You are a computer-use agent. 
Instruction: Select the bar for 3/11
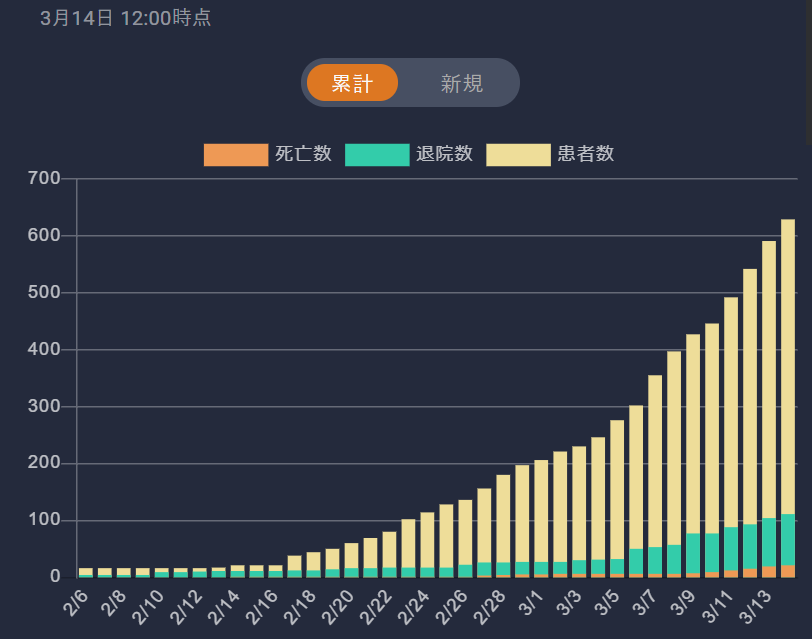(x=731, y=438)
